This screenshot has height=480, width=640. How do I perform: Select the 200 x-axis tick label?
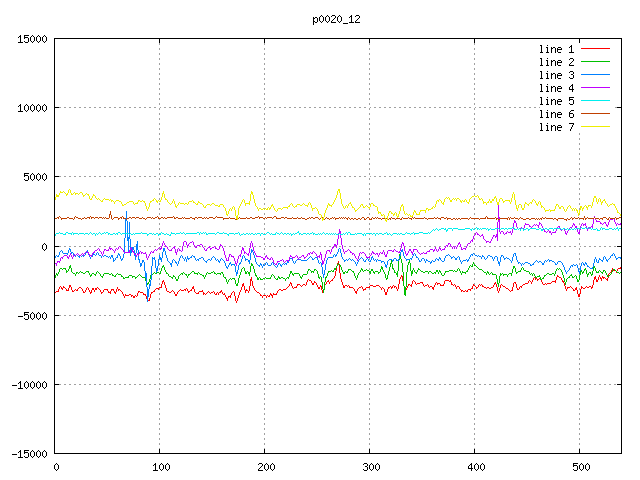(x=265, y=467)
